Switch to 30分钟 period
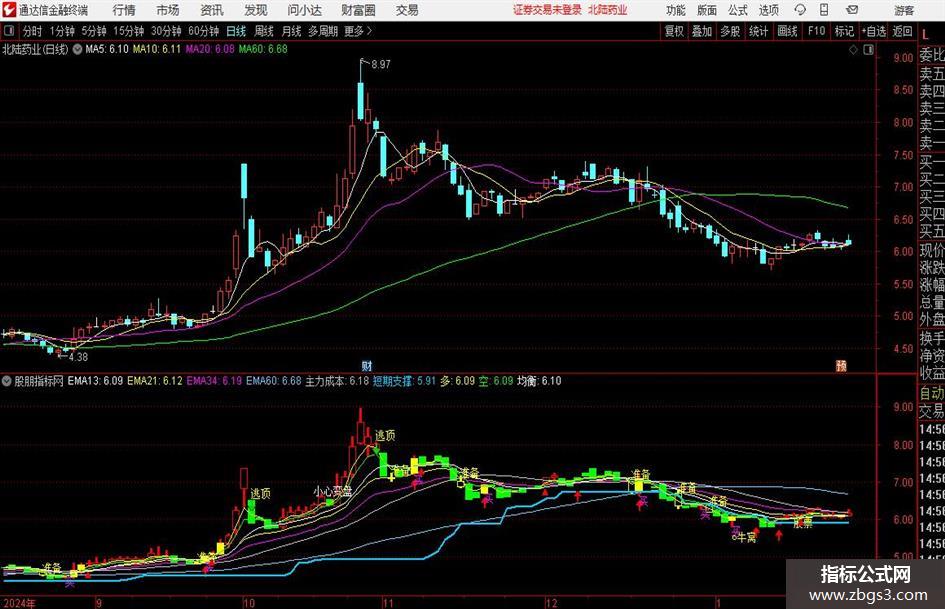 [166, 31]
